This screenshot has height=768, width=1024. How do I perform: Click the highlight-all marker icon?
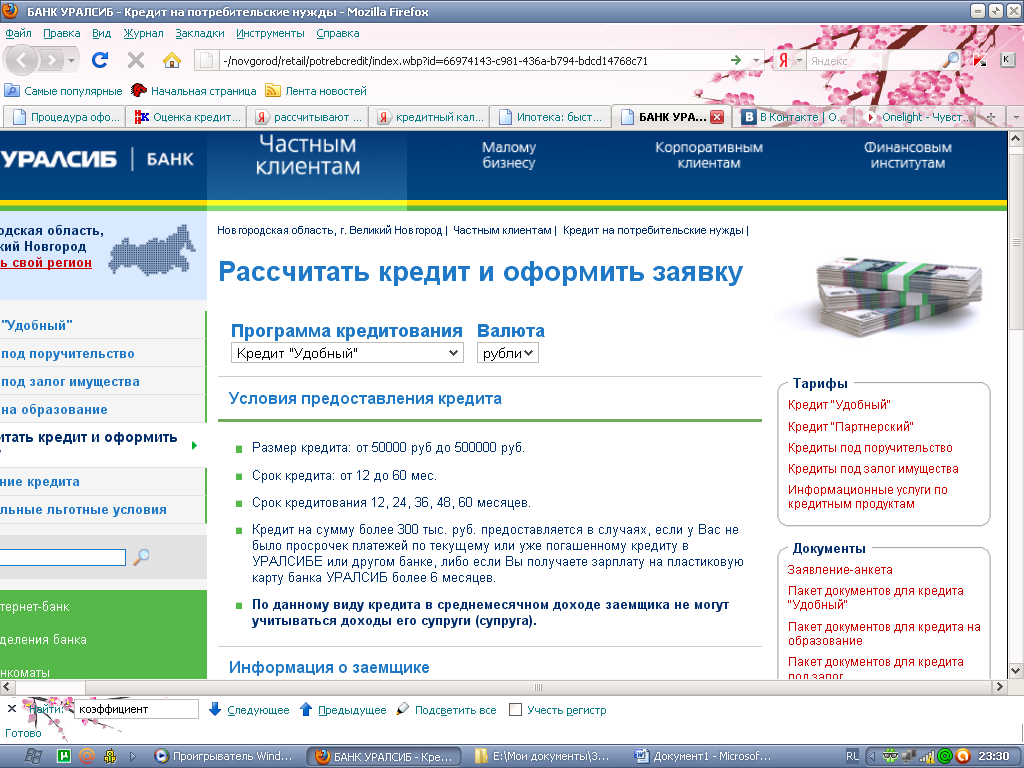403,709
